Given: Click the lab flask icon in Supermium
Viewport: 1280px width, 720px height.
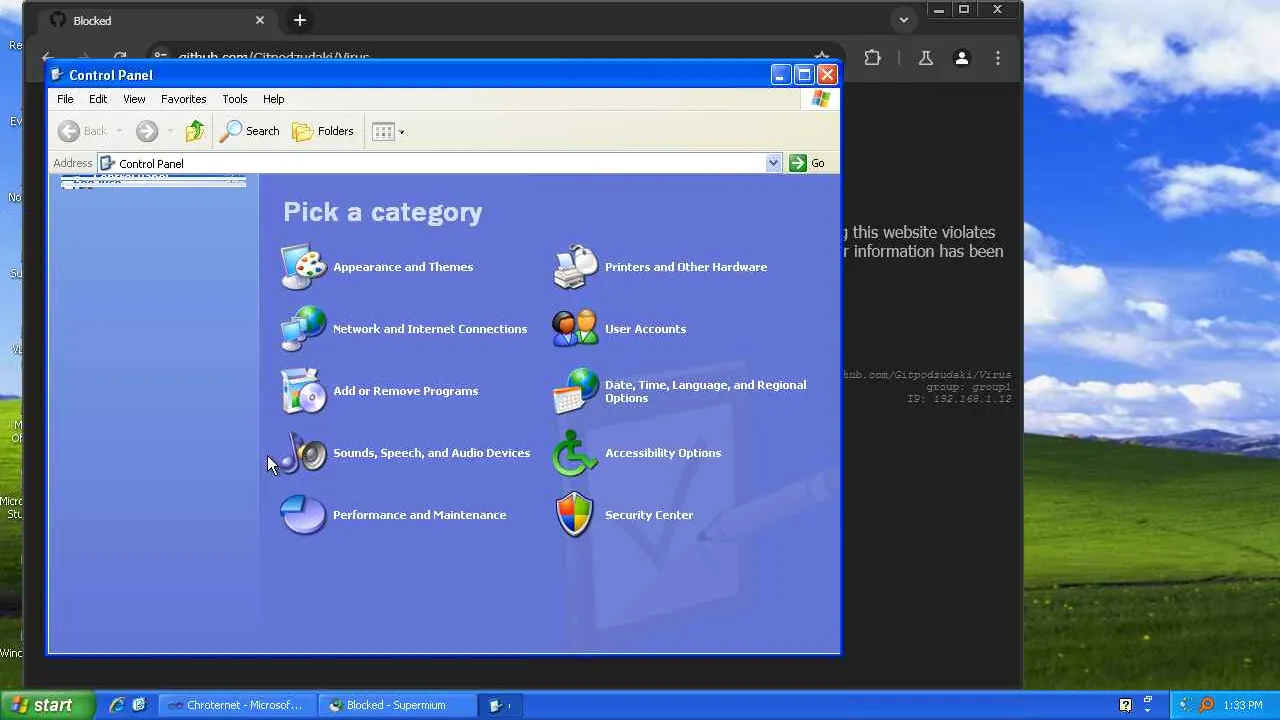Looking at the screenshot, I should pyautogui.click(x=926, y=58).
